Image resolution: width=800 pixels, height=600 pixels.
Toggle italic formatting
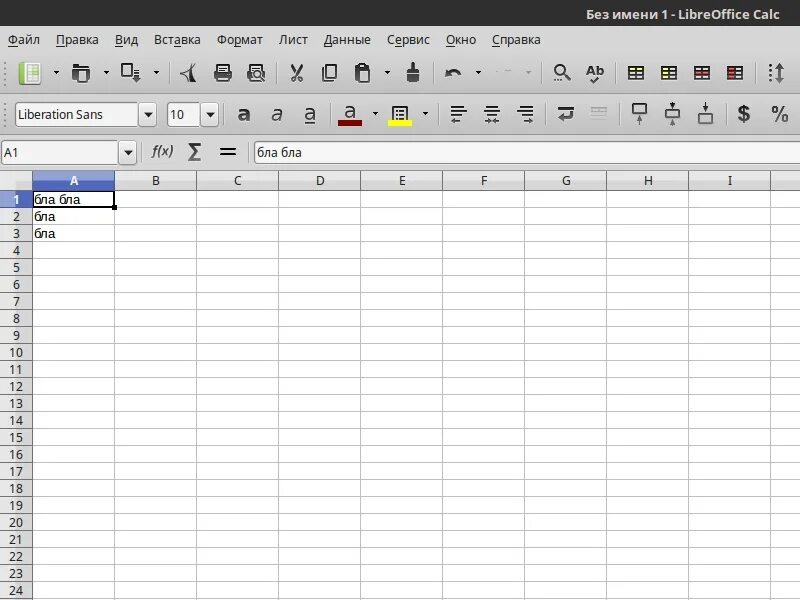pyautogui.click(x=277, y=114)
